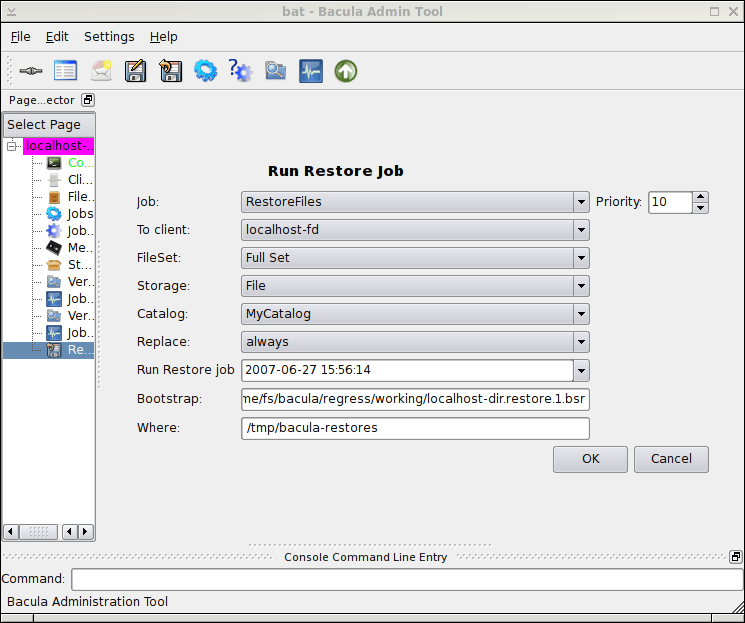The height and width of the screenshot is (623, 745).
Task: Click the tree scrollbar right arrow
Action: coord(86,531)
